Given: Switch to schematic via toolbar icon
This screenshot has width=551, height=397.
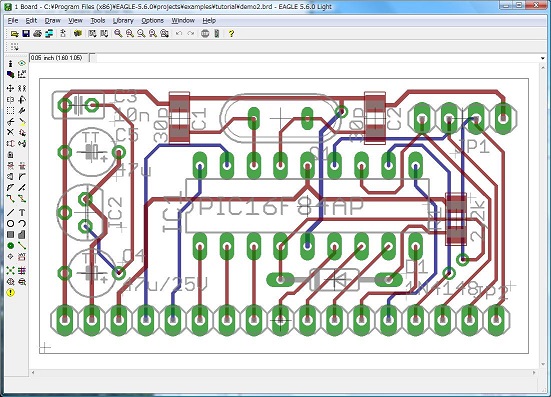Looking at the screenshot, I should [63, 34].
